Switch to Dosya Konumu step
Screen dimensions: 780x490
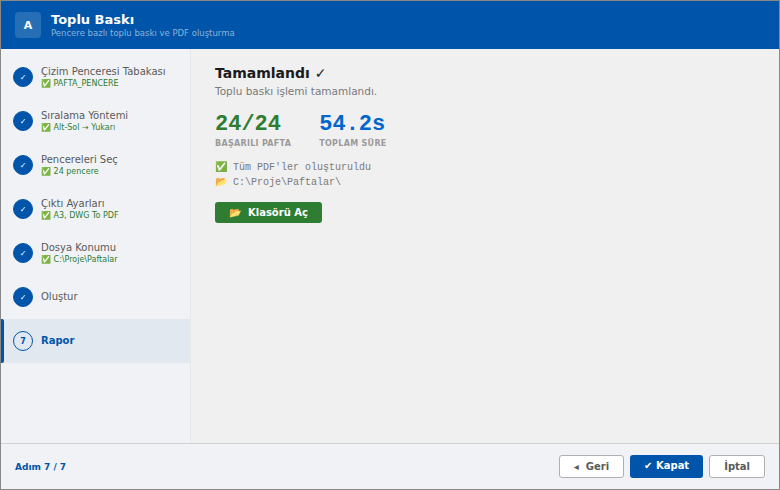point(96,253)
